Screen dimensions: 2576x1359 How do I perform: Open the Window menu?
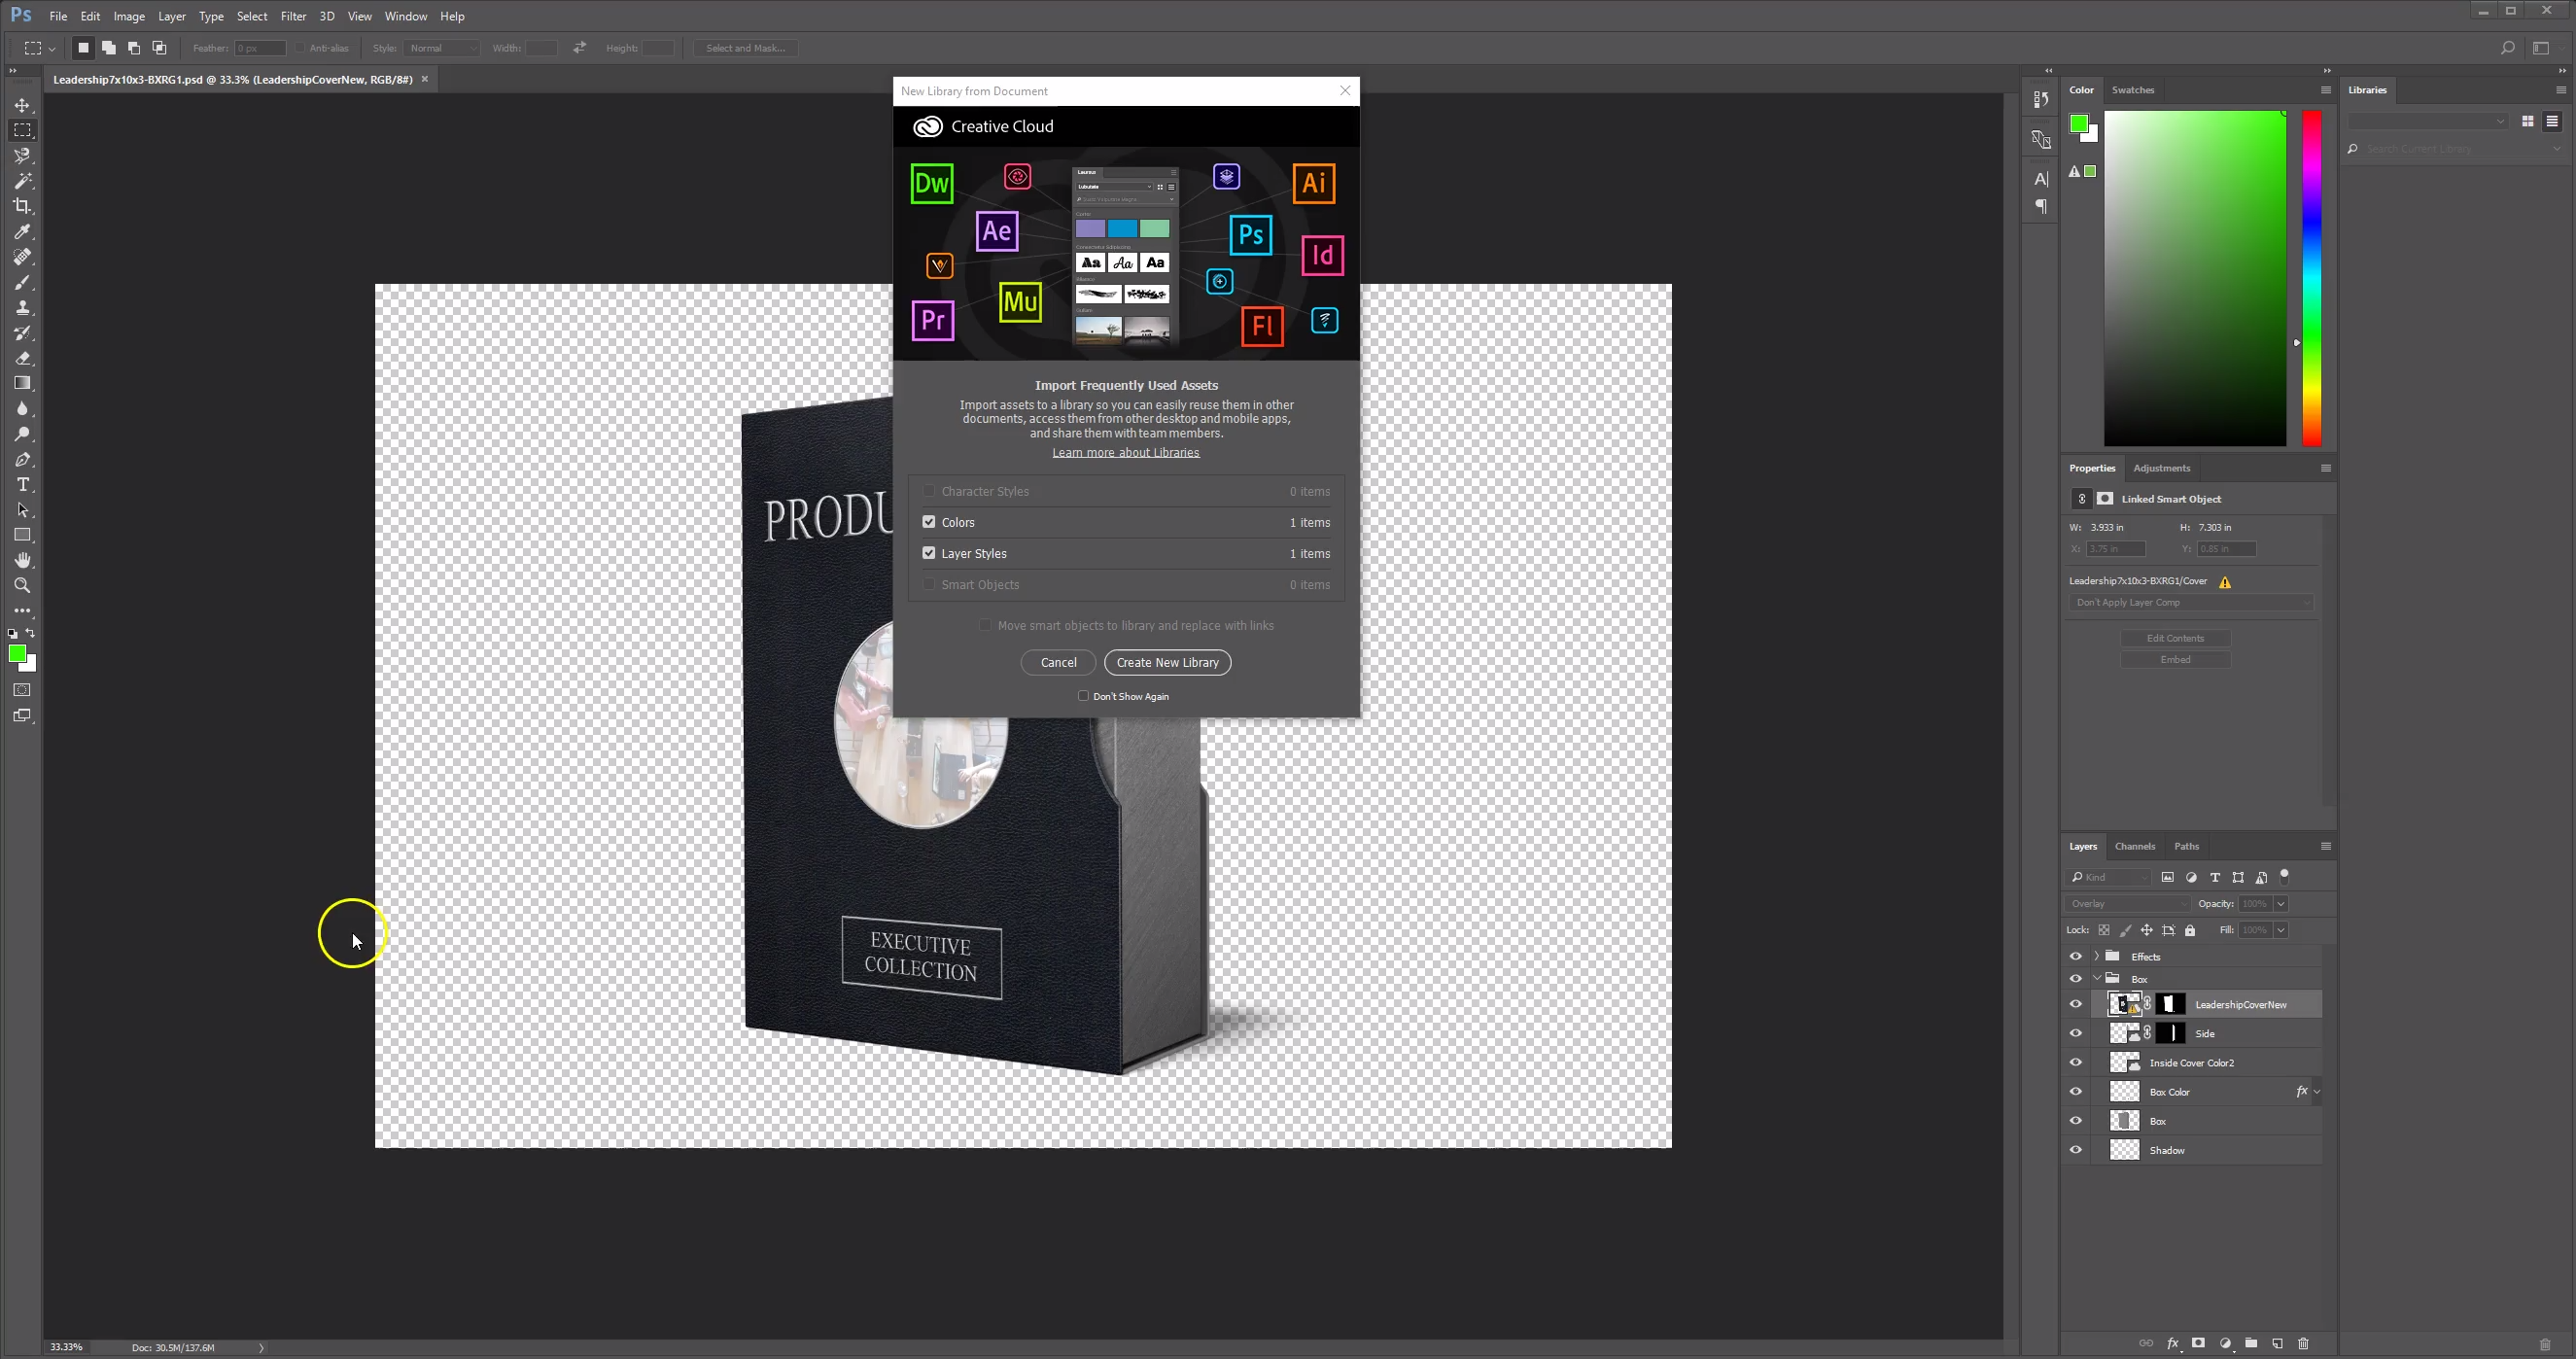coord(405,16)
